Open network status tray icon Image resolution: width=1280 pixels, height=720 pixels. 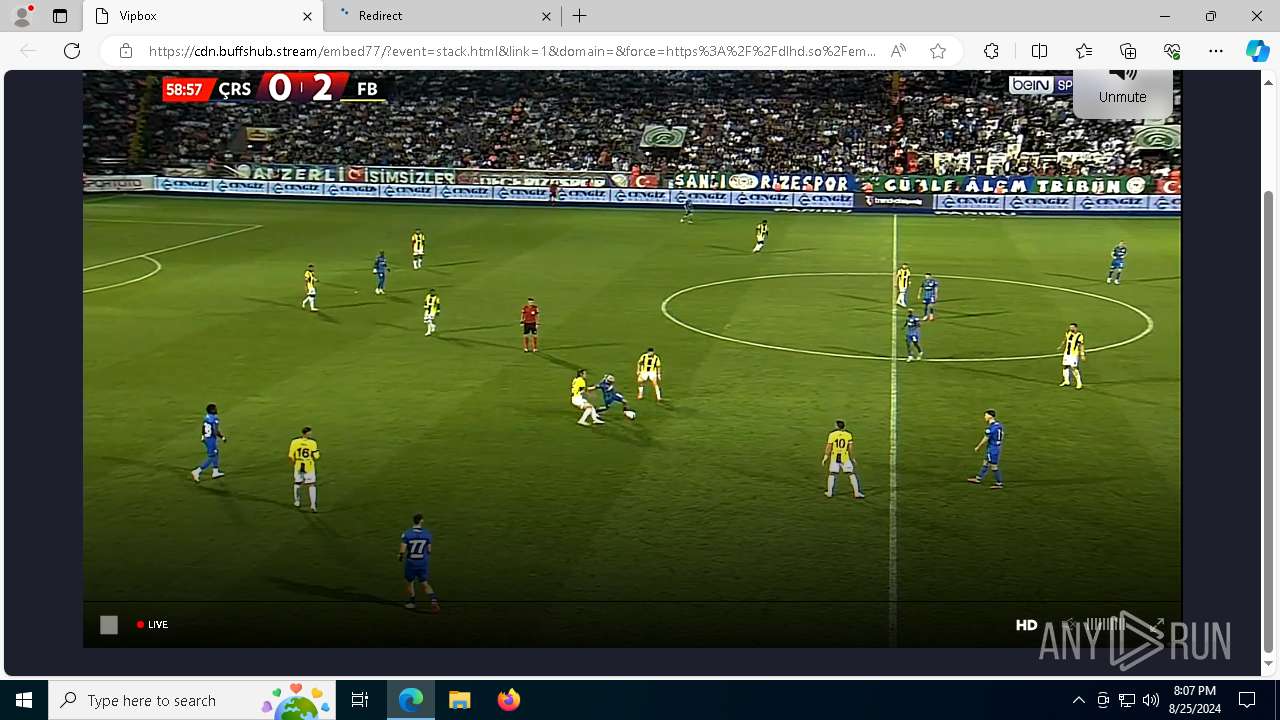point(1127,700)
